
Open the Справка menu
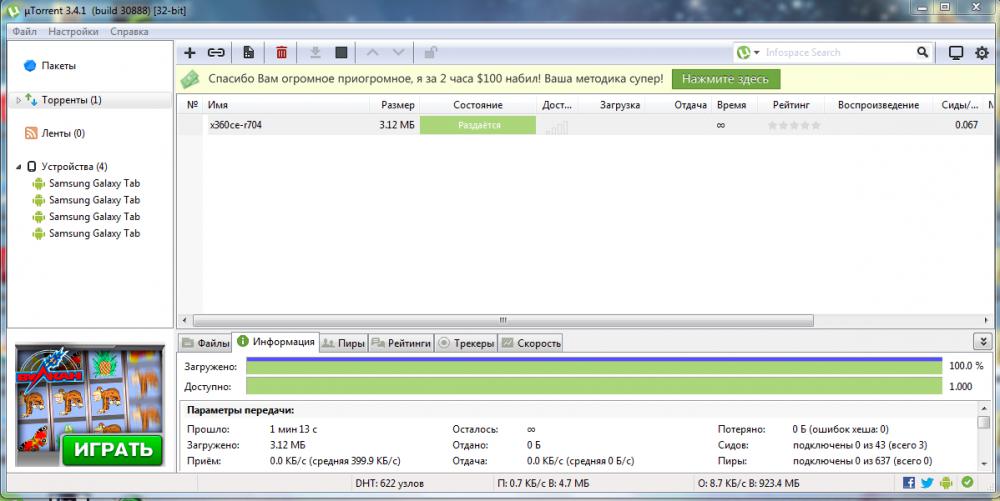point(129,31)
